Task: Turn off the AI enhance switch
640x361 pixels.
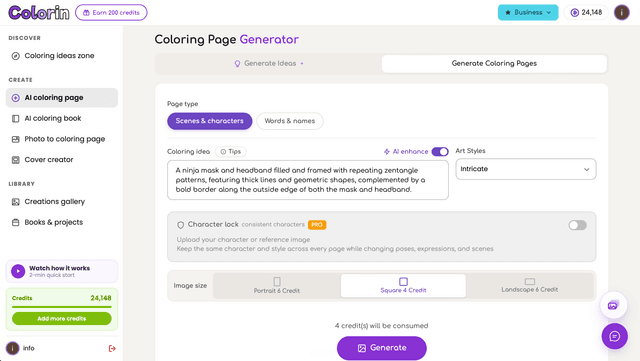Action: coord(440,152)
